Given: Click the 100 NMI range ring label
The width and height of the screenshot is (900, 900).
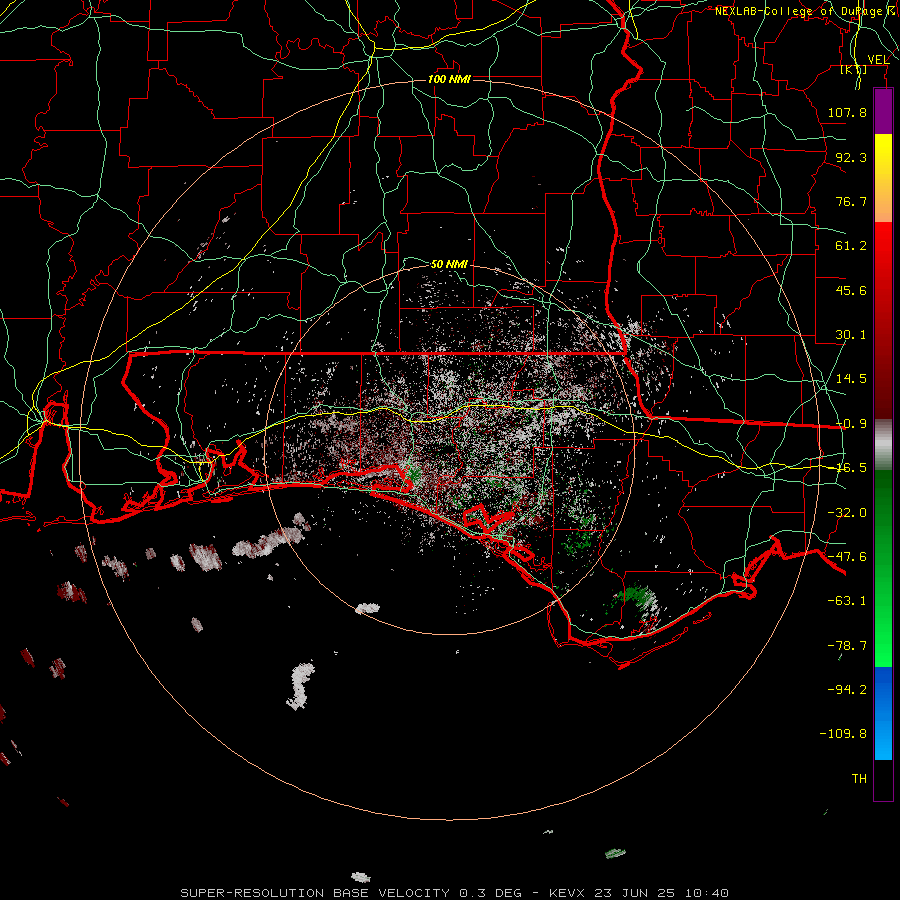Looking at the screenshot, I should [449, 79].
